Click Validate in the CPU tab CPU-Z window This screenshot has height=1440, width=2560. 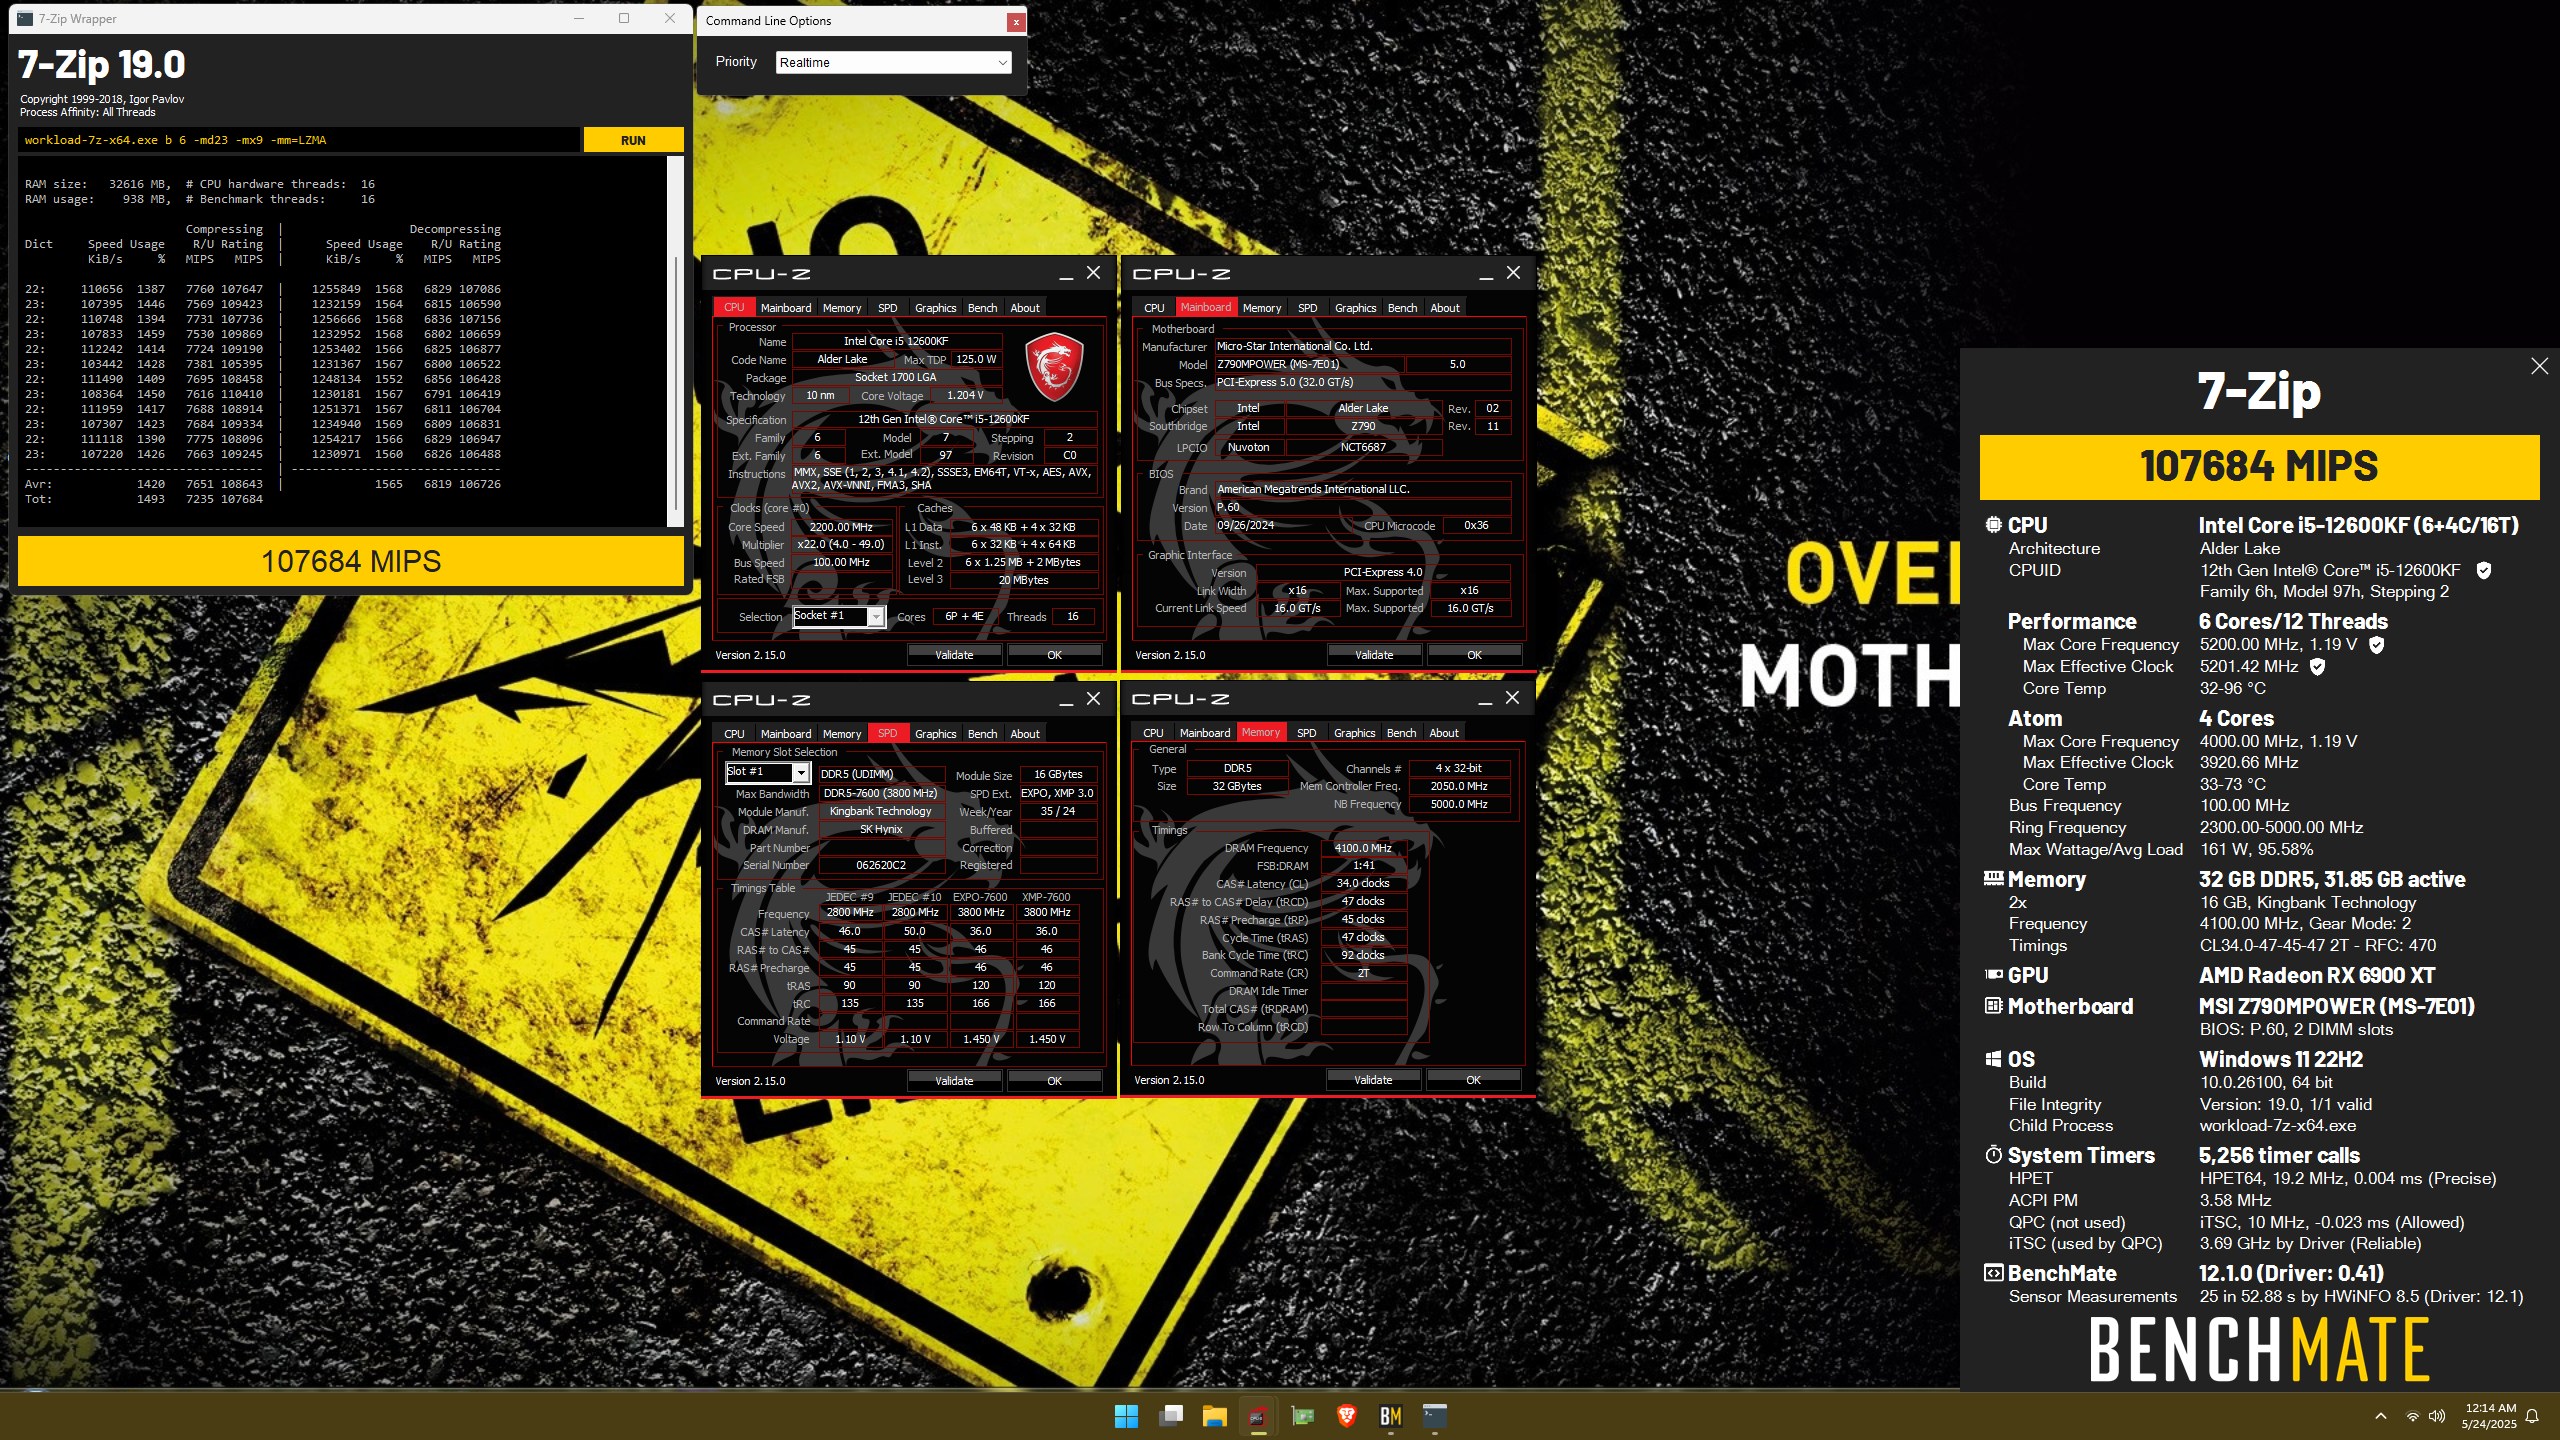pyautogui.click(x=954, y=655)
